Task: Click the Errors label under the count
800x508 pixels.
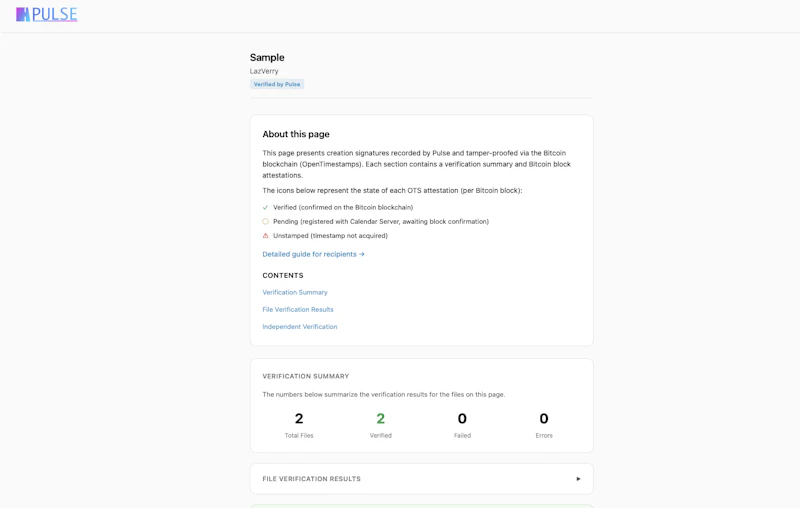Action: point(544,436)
